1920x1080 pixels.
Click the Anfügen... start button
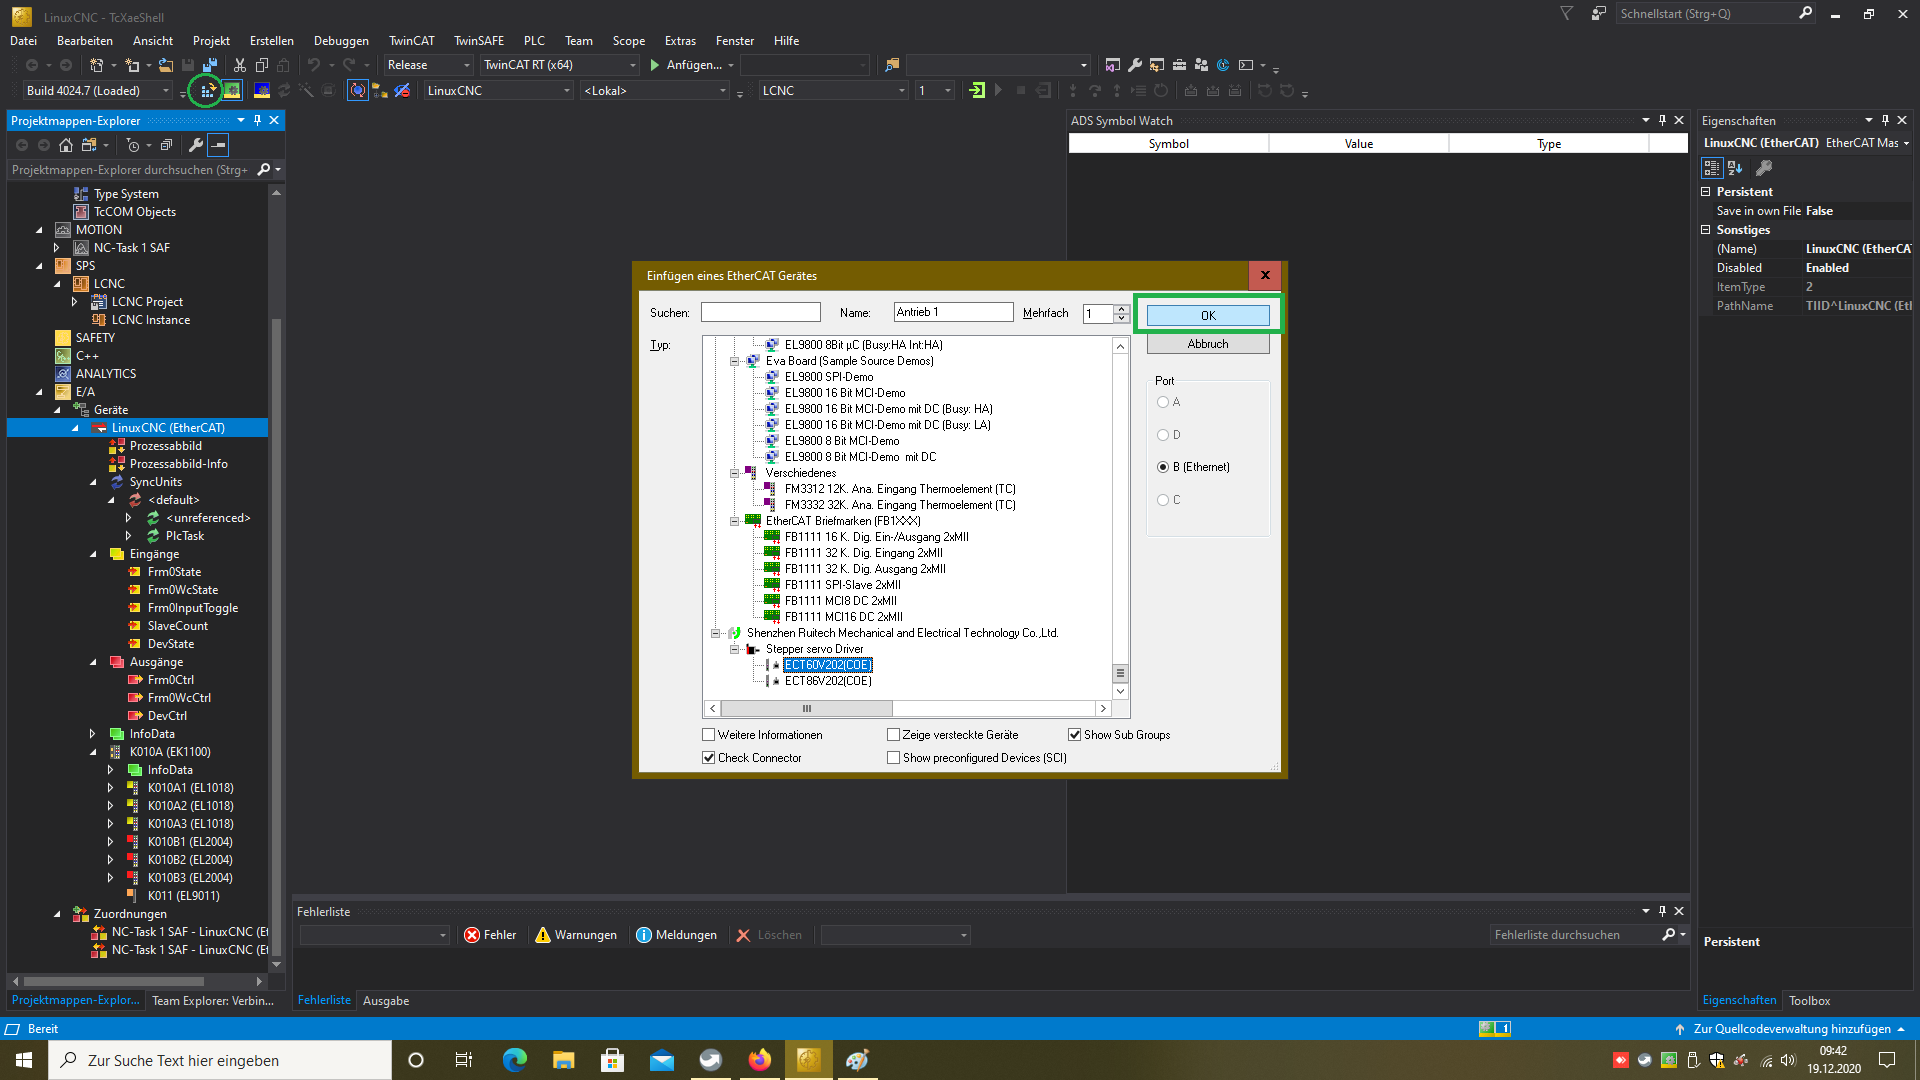686,65
